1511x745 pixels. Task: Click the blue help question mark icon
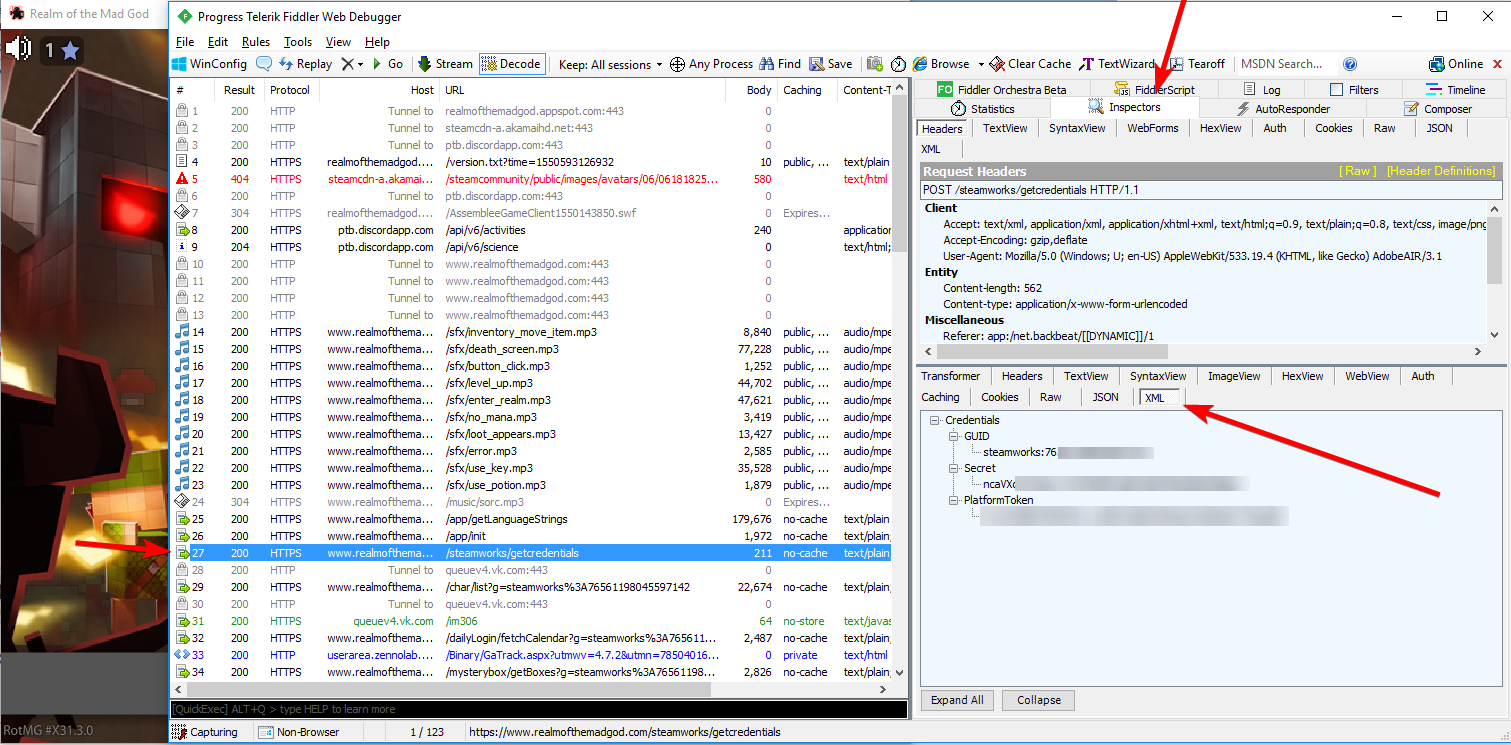[x=1350, y=64]
